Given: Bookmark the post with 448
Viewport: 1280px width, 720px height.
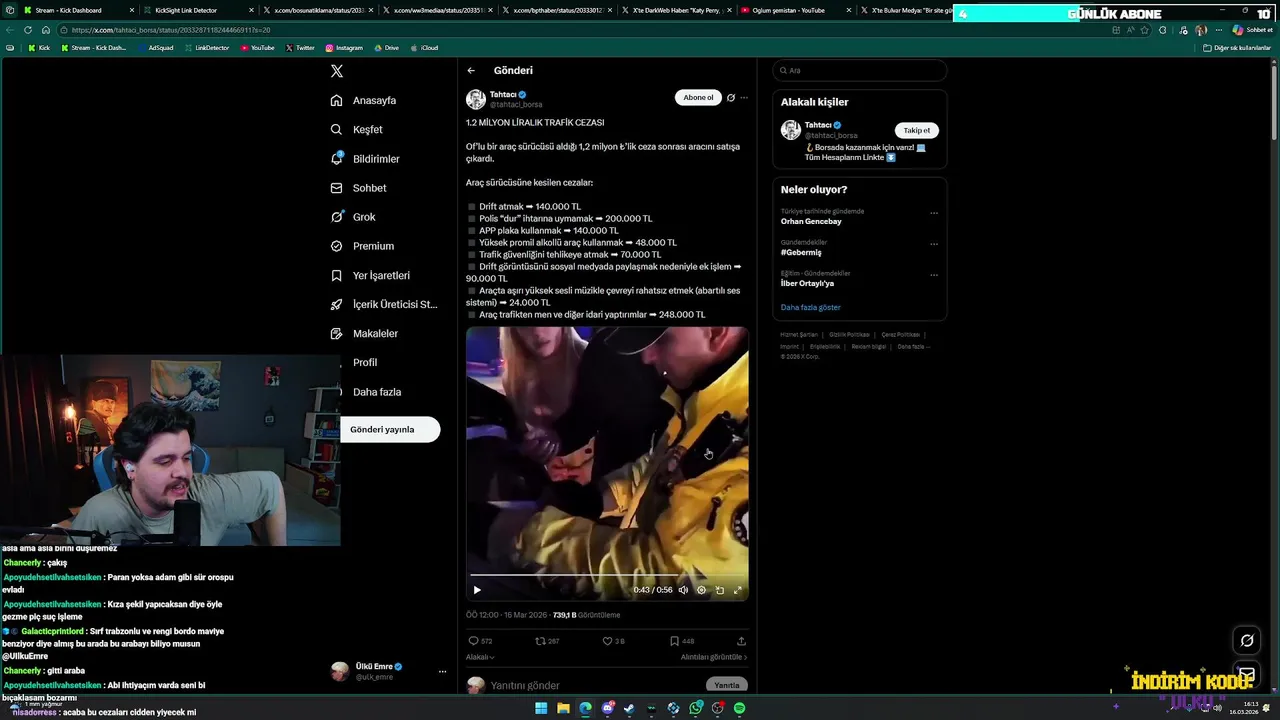Looking at the screenshot, I should click(682, 641).
